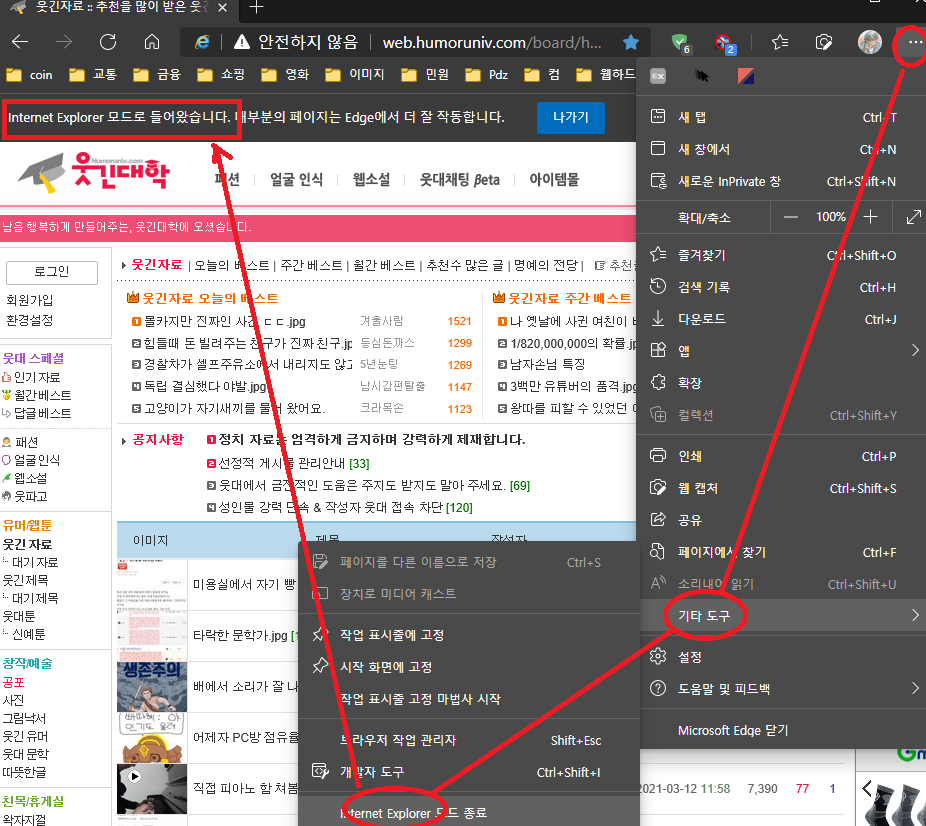Reload the page with the refresh icon
The width and height of the screenshot is (926, 826).
tap(108, 42)
